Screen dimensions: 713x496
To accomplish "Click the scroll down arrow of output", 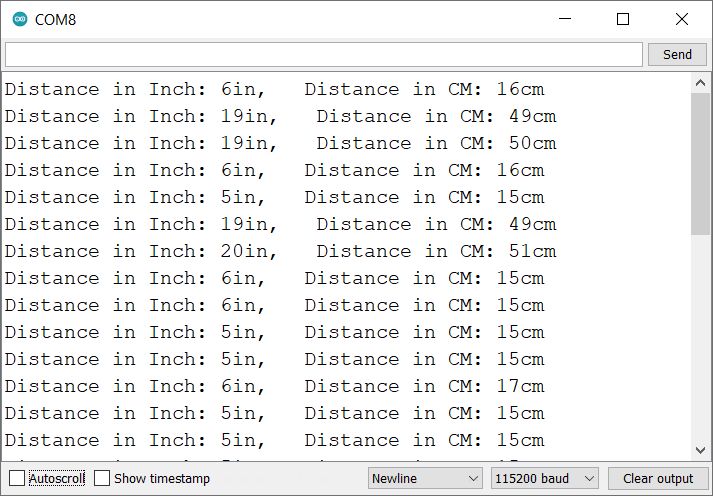I will coord(701,450).
